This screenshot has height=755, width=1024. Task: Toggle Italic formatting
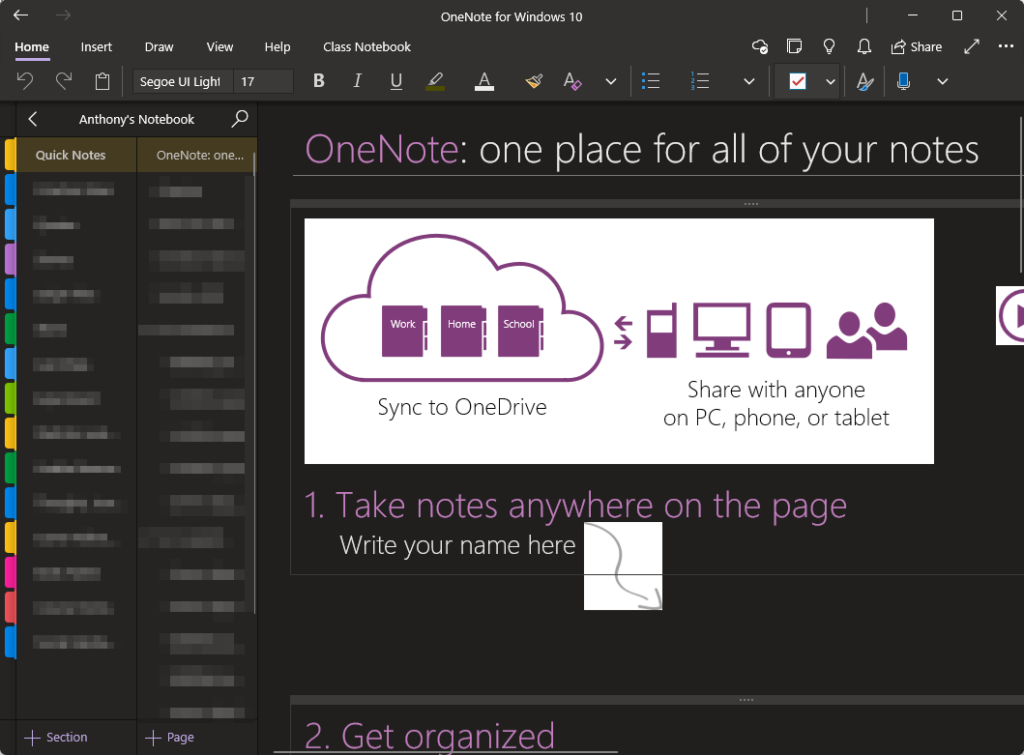pyautogui.click(x=357, y=81)
